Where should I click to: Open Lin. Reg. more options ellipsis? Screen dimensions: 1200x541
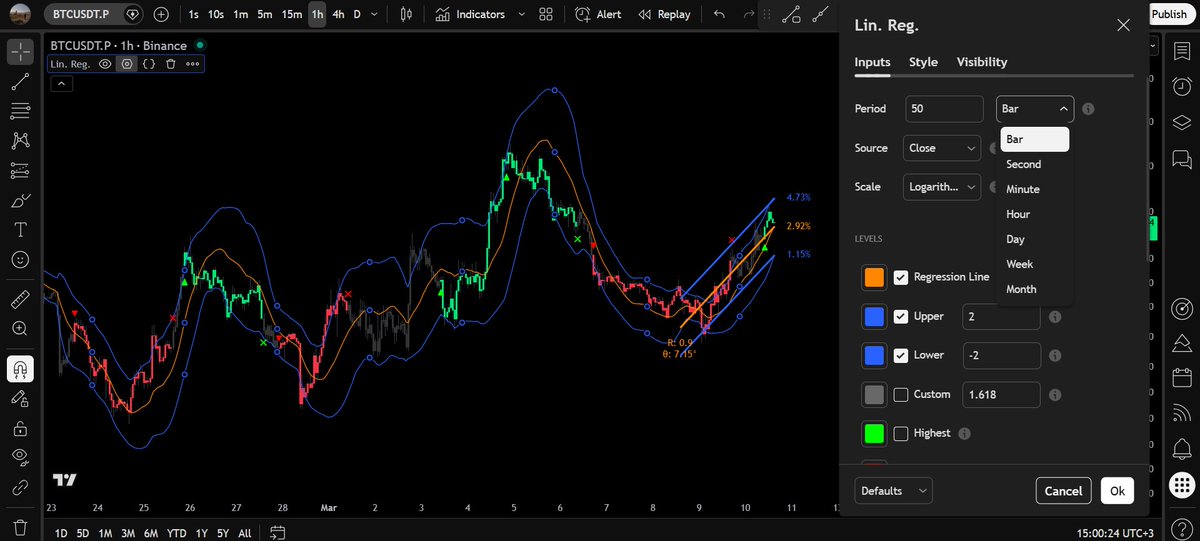coord(192,63)
